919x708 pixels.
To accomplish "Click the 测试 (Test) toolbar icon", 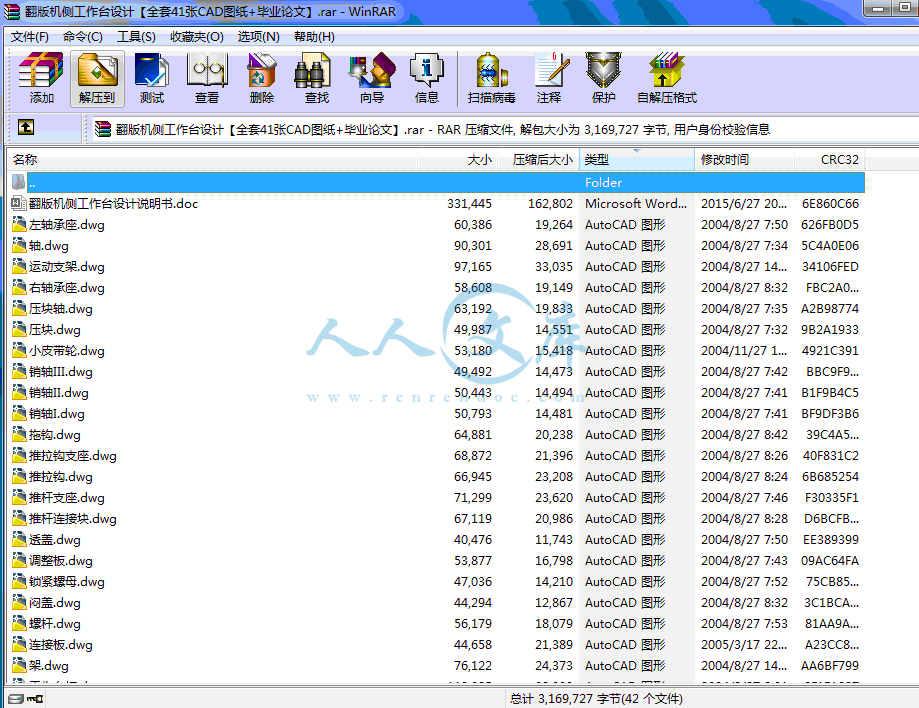I will point(152,79).
